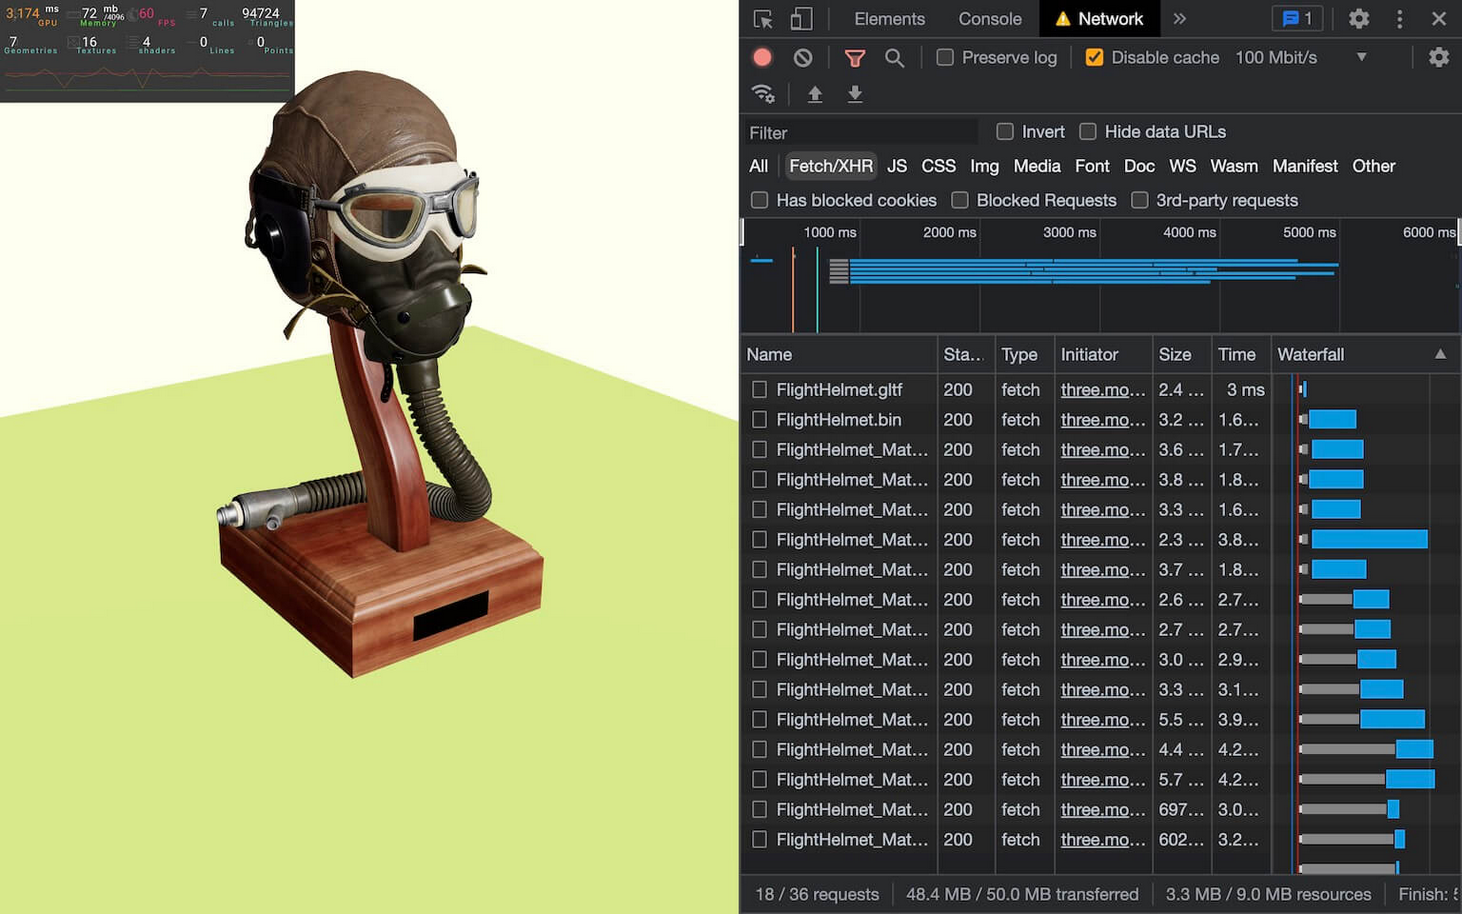Switch to the Console tab
The width and height of the screenshot is (1462, 914).
point(990,19)
